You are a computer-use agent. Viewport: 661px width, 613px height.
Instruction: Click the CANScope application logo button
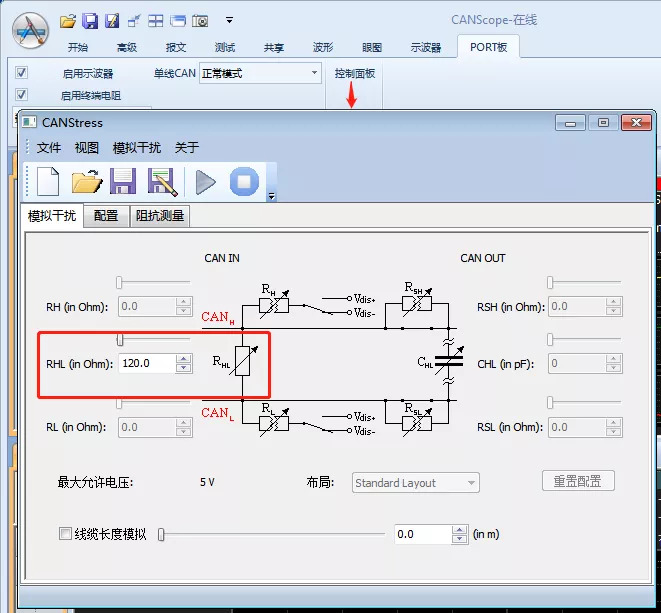29,29
